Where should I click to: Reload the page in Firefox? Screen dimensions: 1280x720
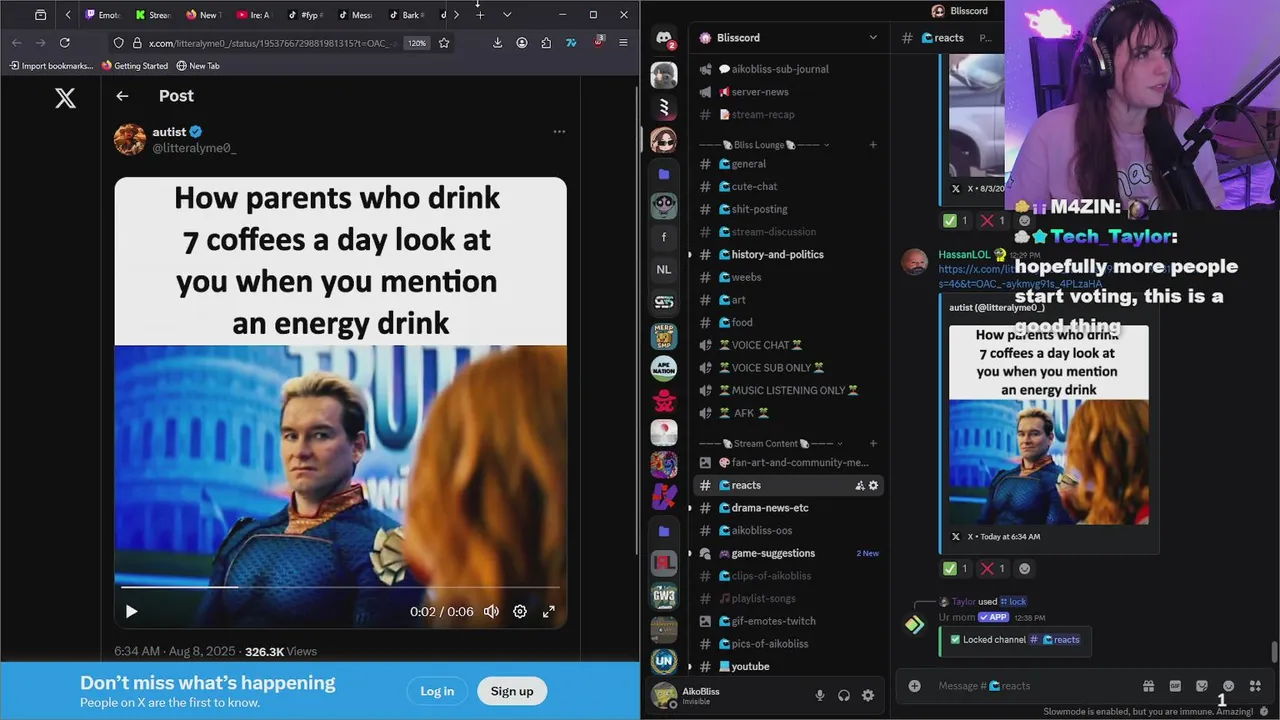(64, 43)
